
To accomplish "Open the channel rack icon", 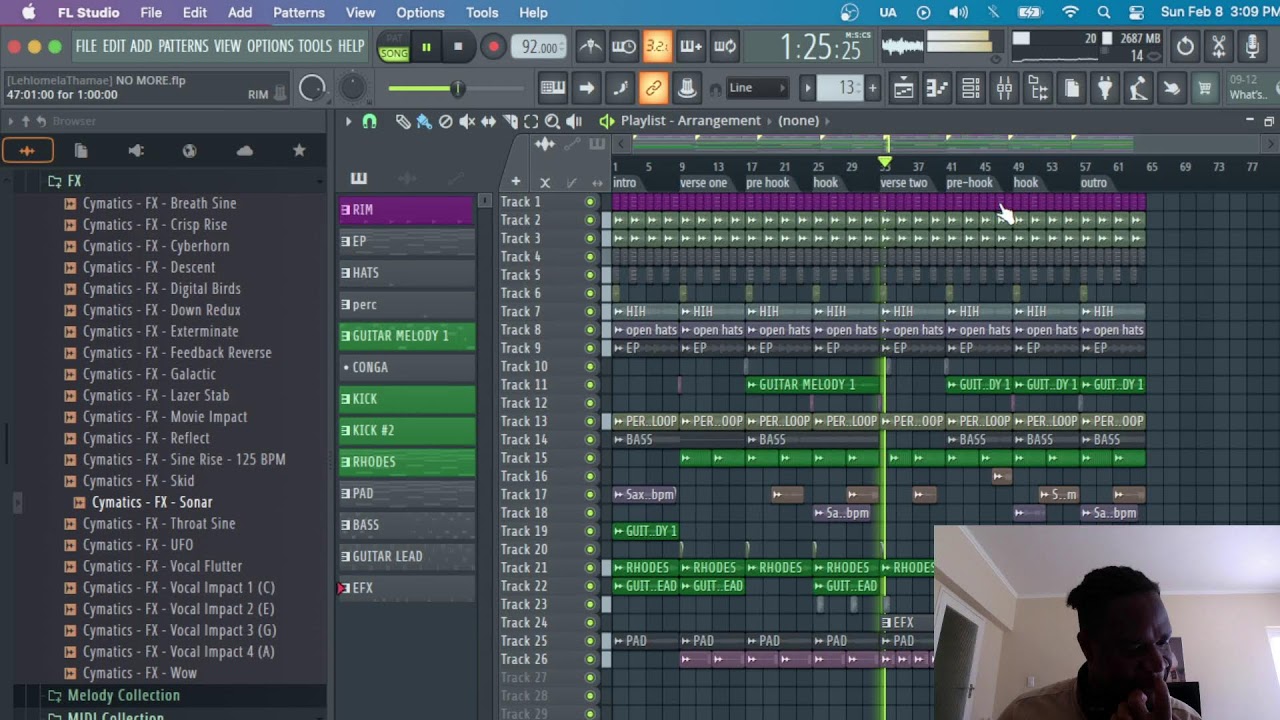I will [970, 88].
